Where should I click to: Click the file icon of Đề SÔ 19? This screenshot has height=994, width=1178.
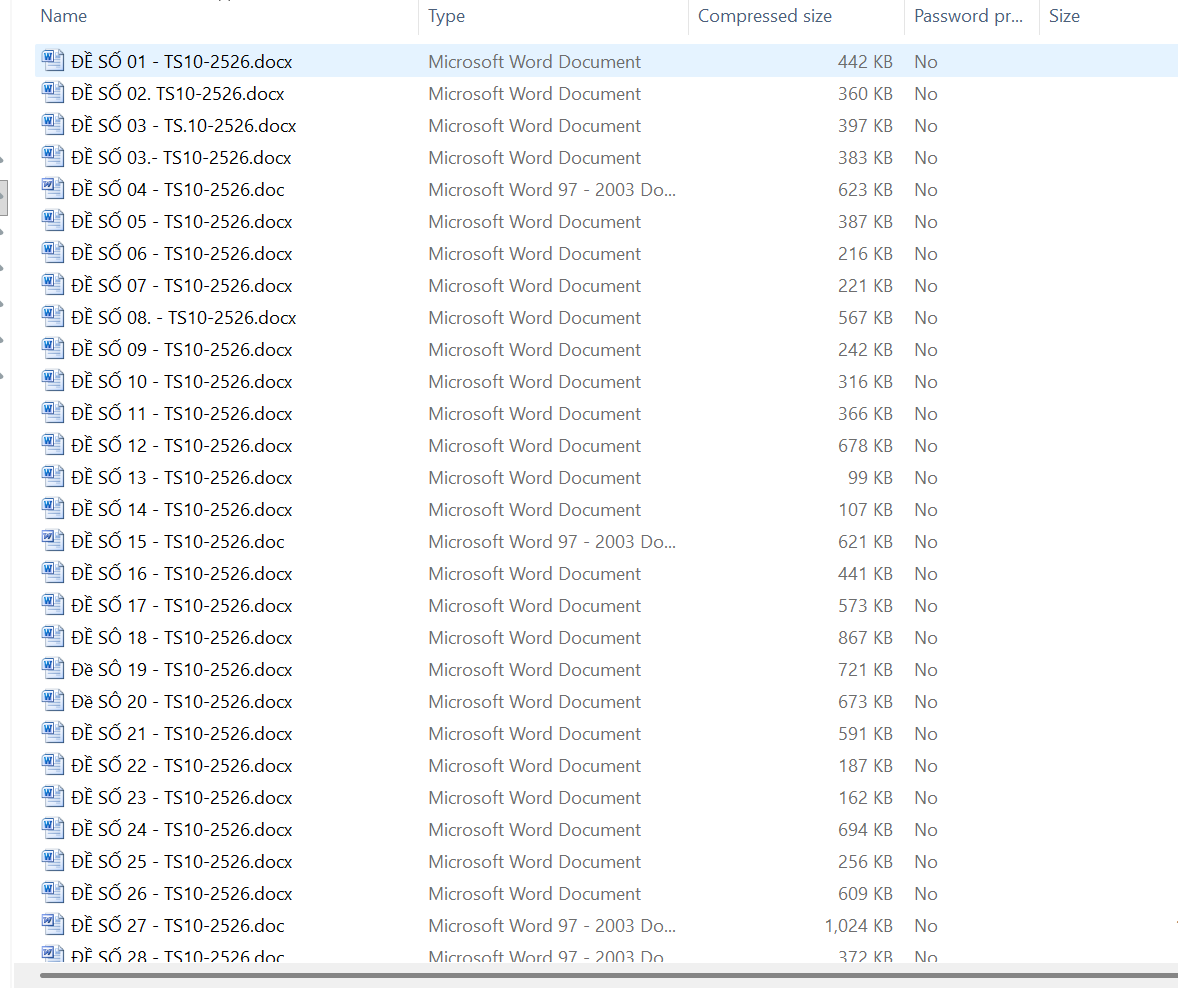53,669
